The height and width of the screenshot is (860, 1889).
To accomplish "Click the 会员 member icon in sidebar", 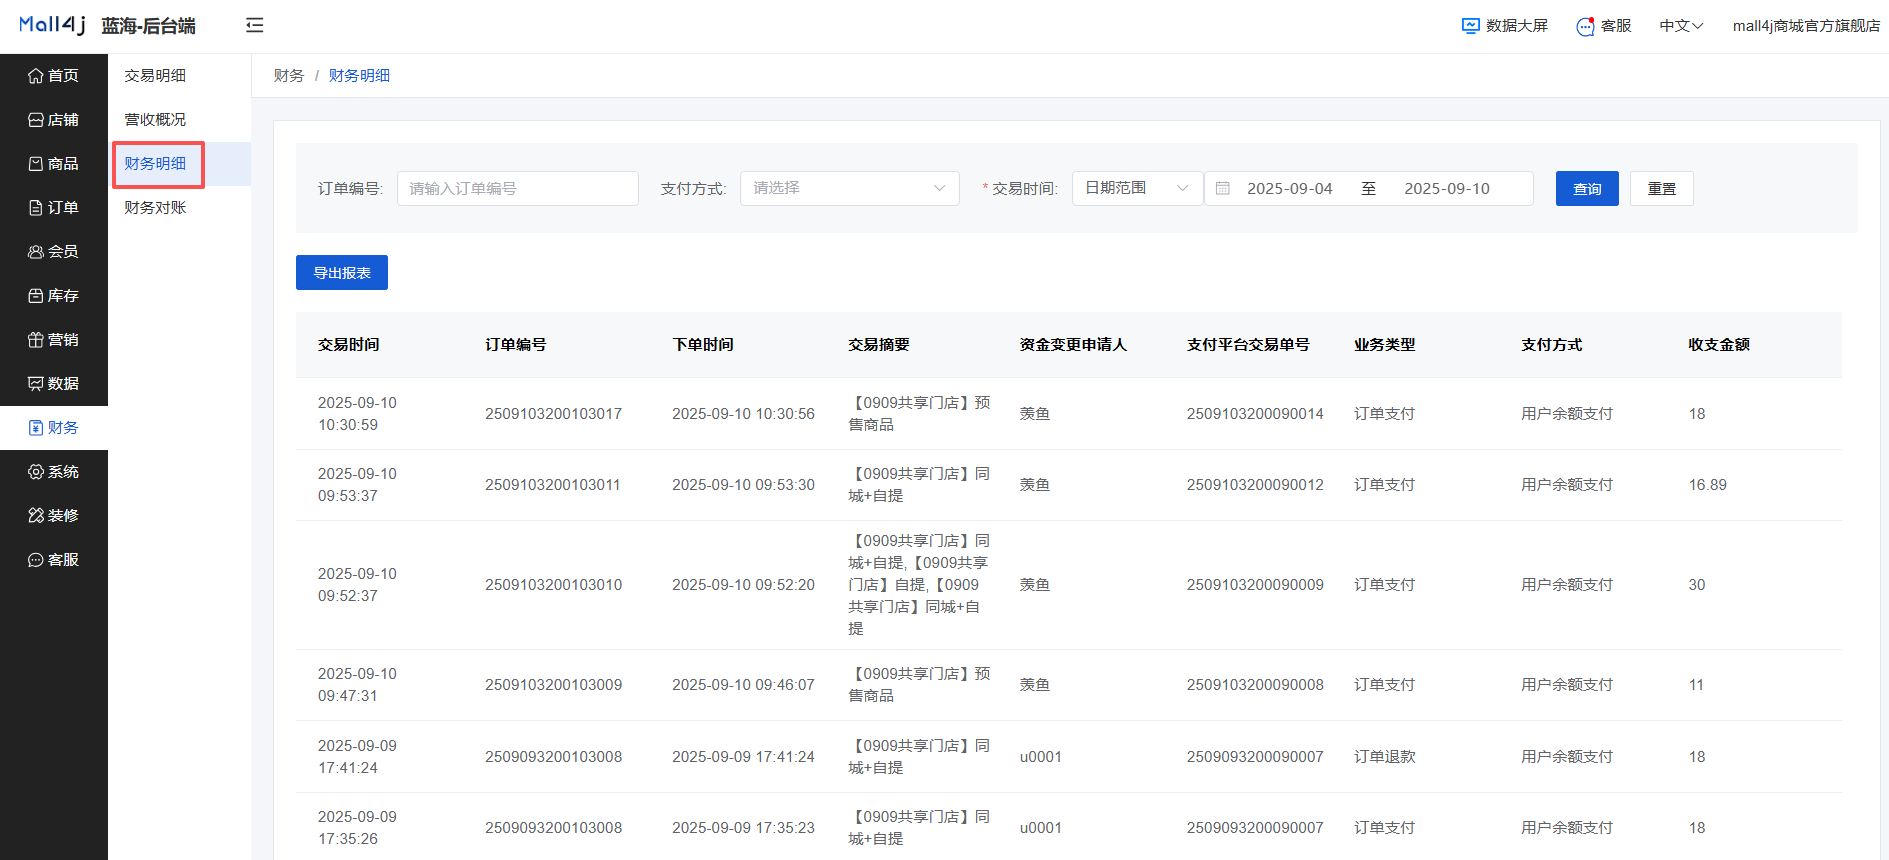I will coord(36,252).
